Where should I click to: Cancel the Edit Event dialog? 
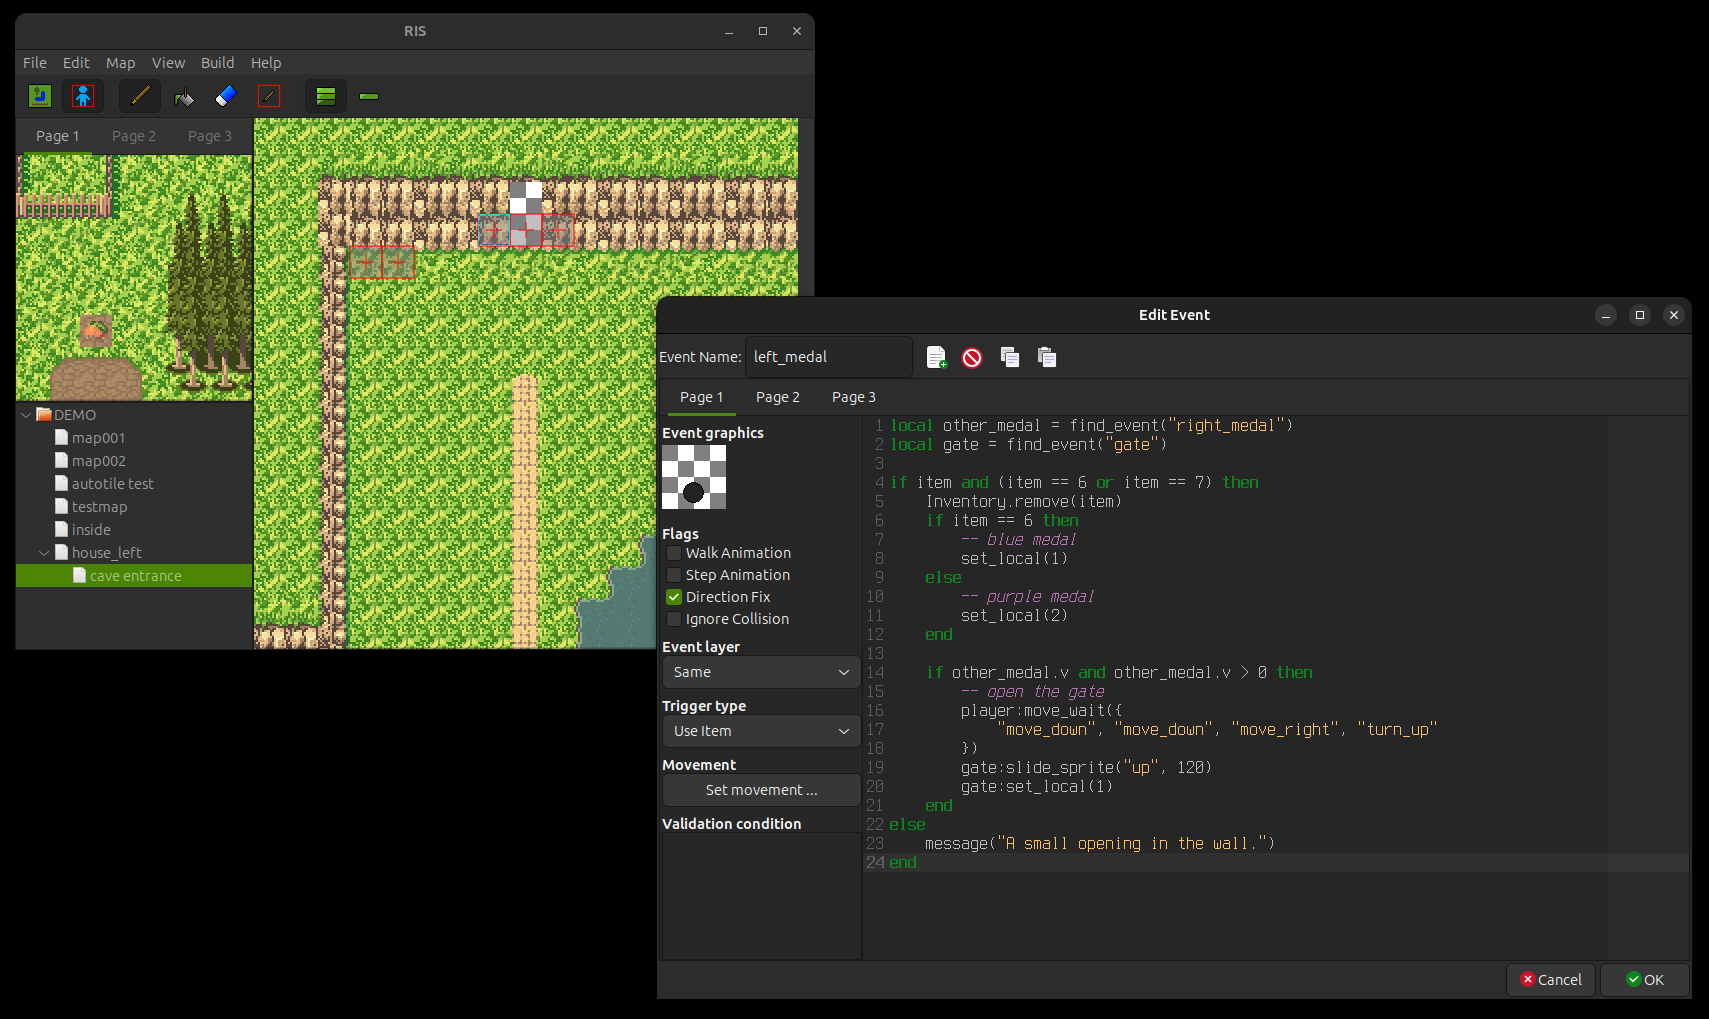tap(1551, 980)
